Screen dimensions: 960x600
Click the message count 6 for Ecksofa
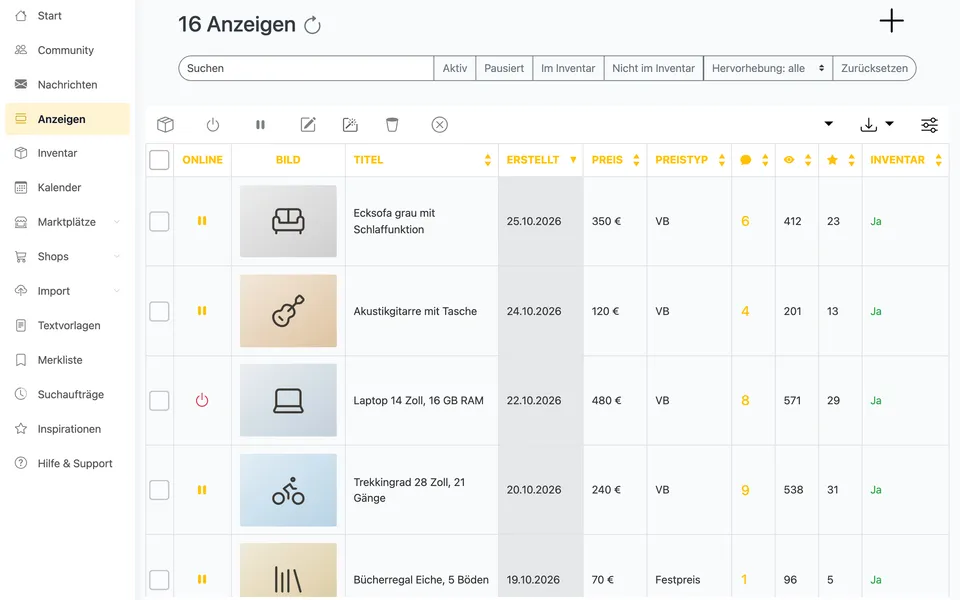(745, 221)
